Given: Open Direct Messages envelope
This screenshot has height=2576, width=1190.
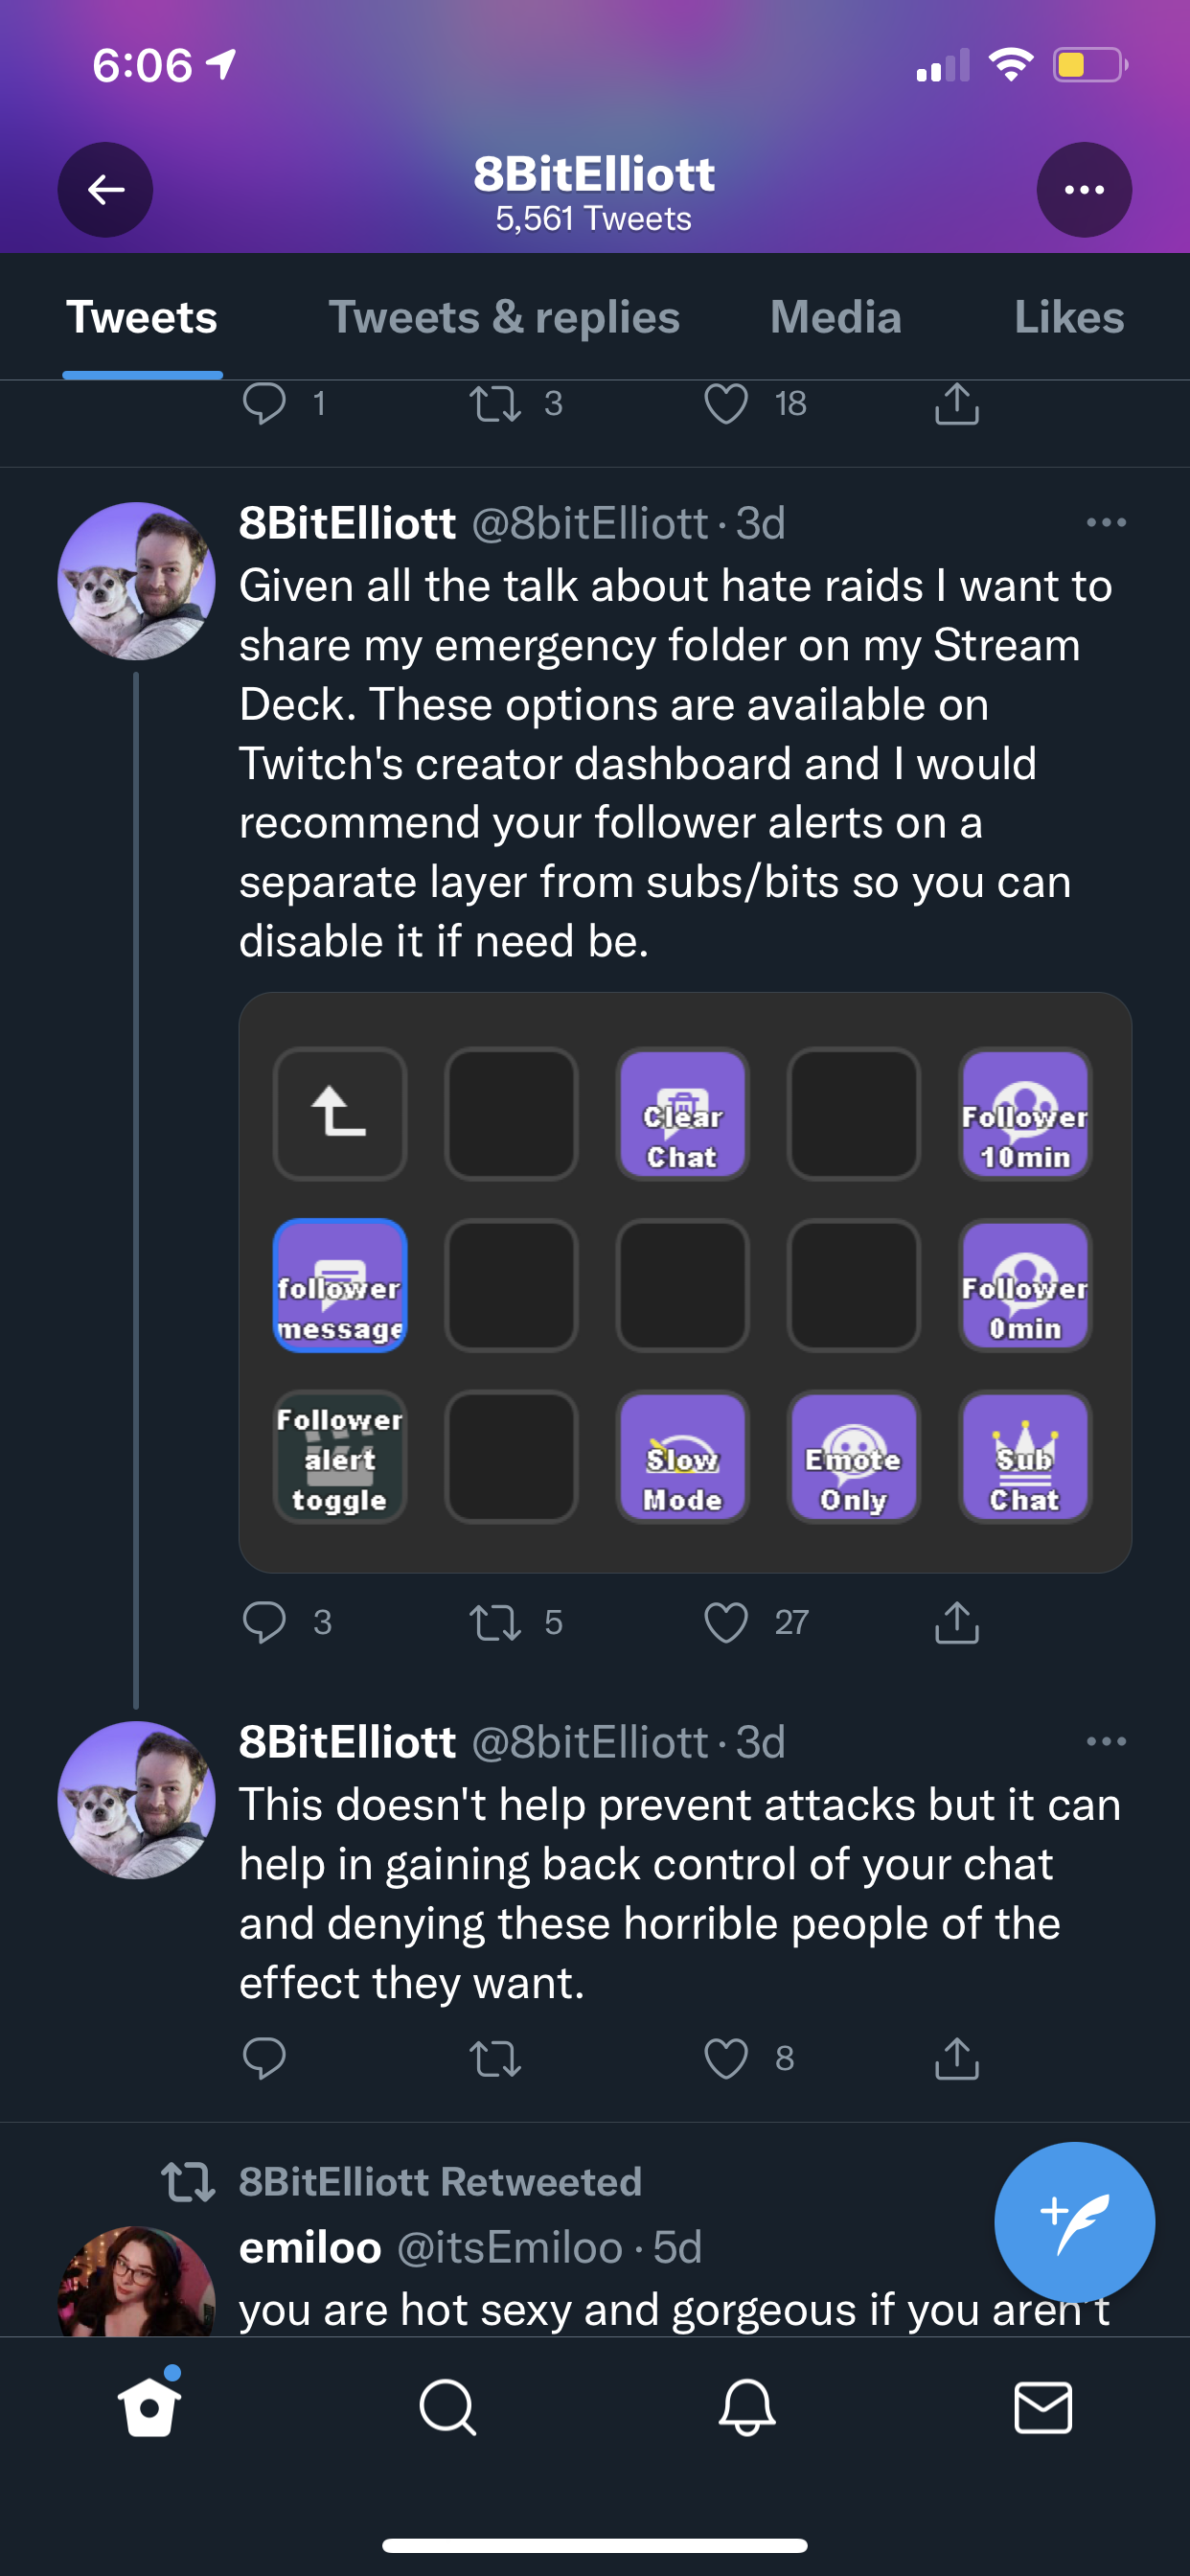Looking at the screenshot, I should [x=1043, y=2407].
